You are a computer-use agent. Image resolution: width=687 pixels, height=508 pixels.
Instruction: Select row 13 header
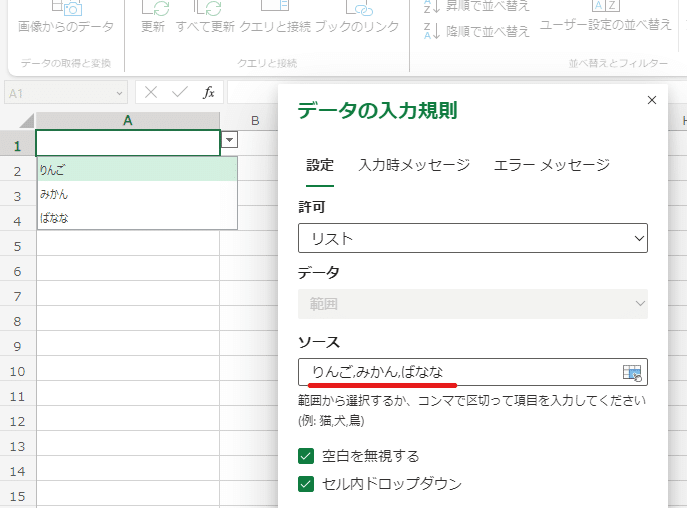click(17, 446)
